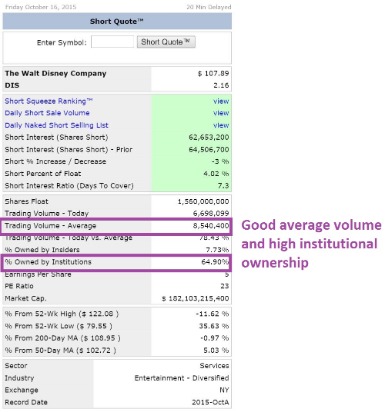Select the Entertainment - Diversified industry value
Viewport: 385px width, 412px height.
click(x=182, y=378)
